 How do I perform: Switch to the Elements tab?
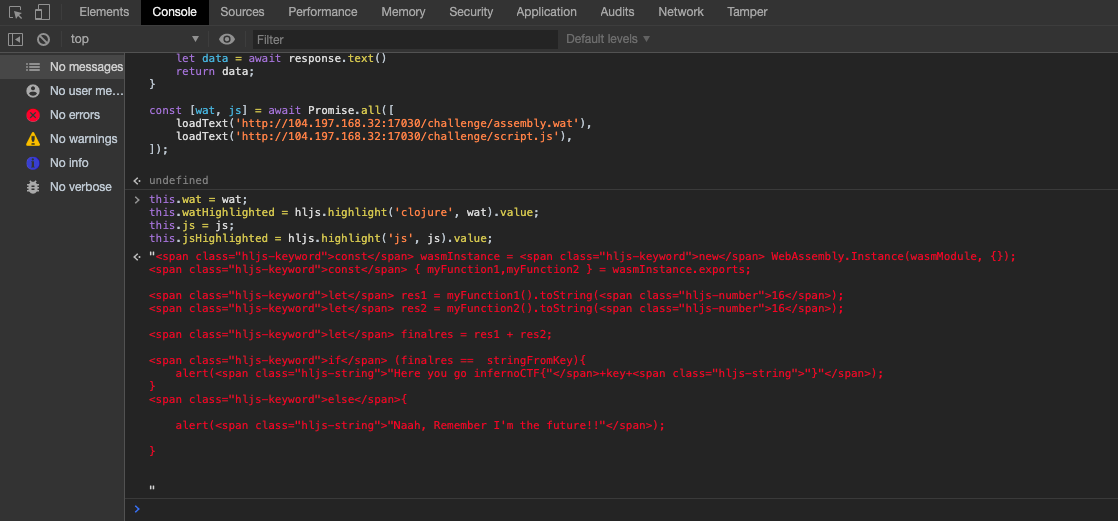point(104,12)
